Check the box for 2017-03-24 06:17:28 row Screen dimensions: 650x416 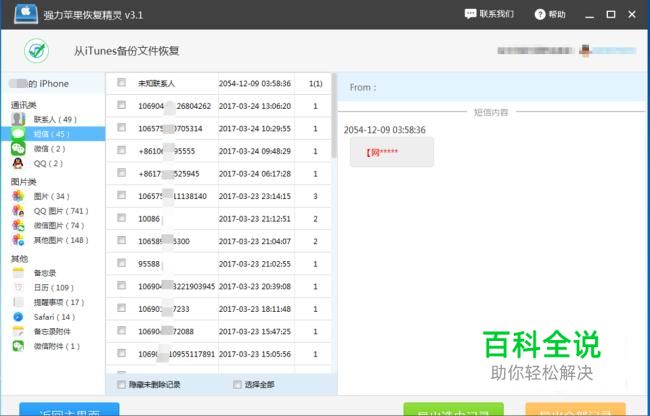(121, 173)
